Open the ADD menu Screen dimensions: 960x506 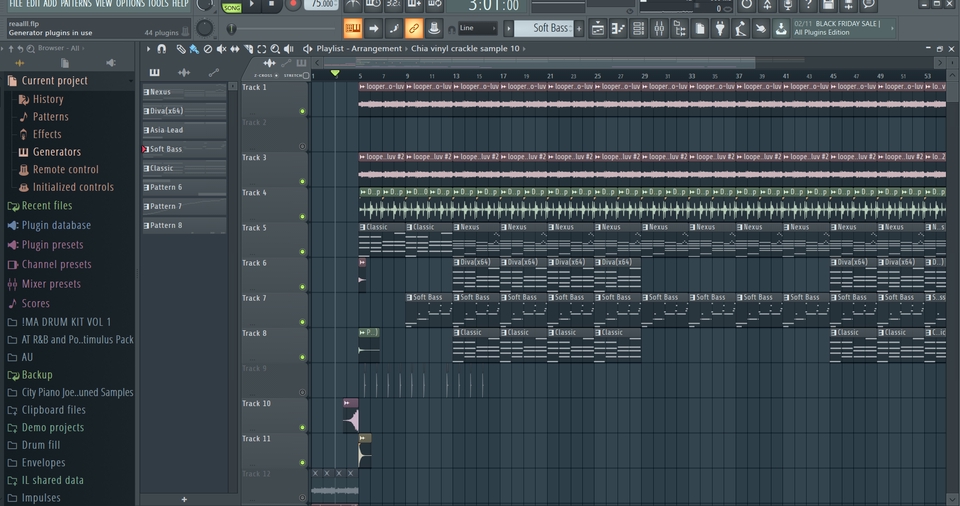[x=50, y=4]
